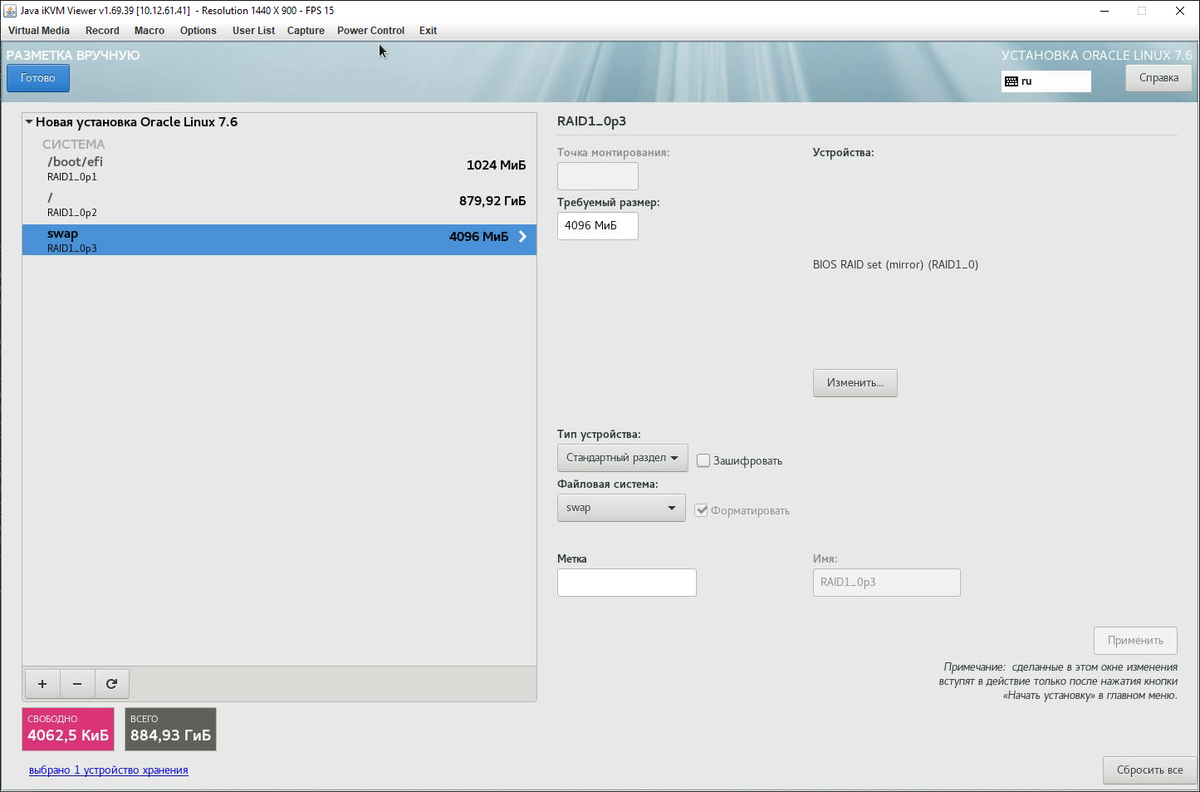The image size is (1200, 792).
Task: Click the BIOS RAID set (mirror) device entry
Action: pyautogui.click(x=895, y=265)
